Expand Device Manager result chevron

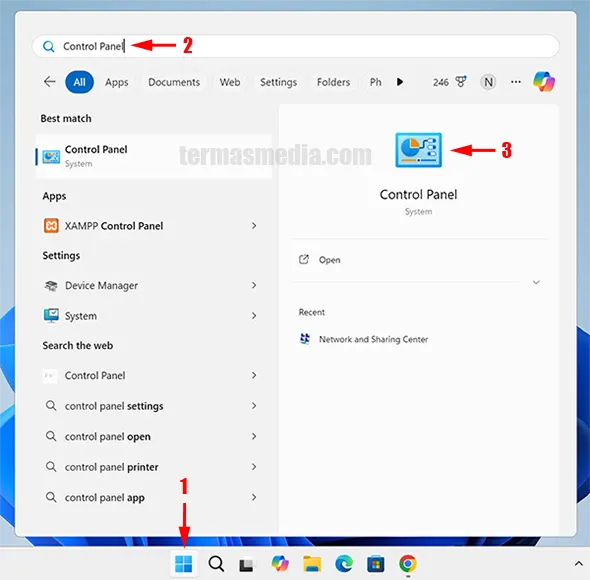(254, 285)
